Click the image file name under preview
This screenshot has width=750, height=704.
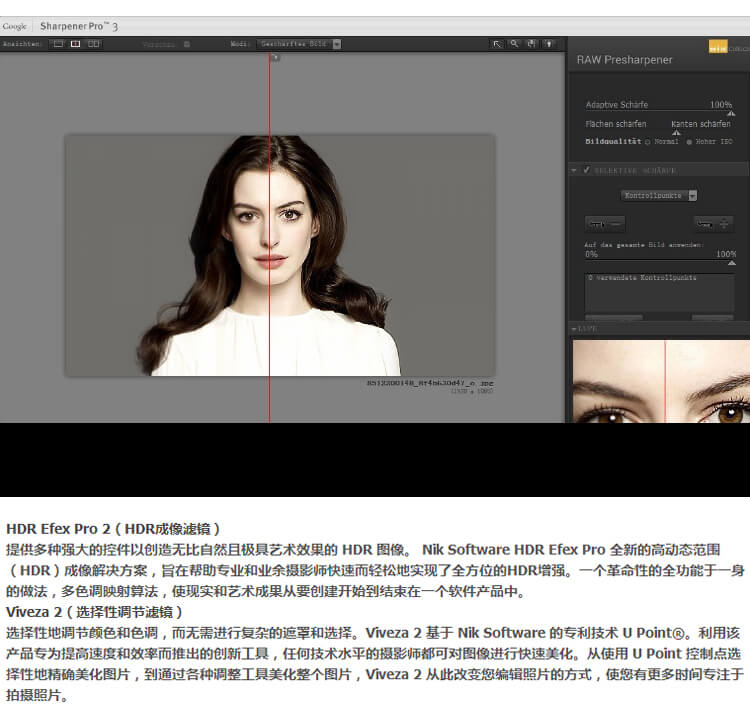pyautogui.click(x=430, y=383)
